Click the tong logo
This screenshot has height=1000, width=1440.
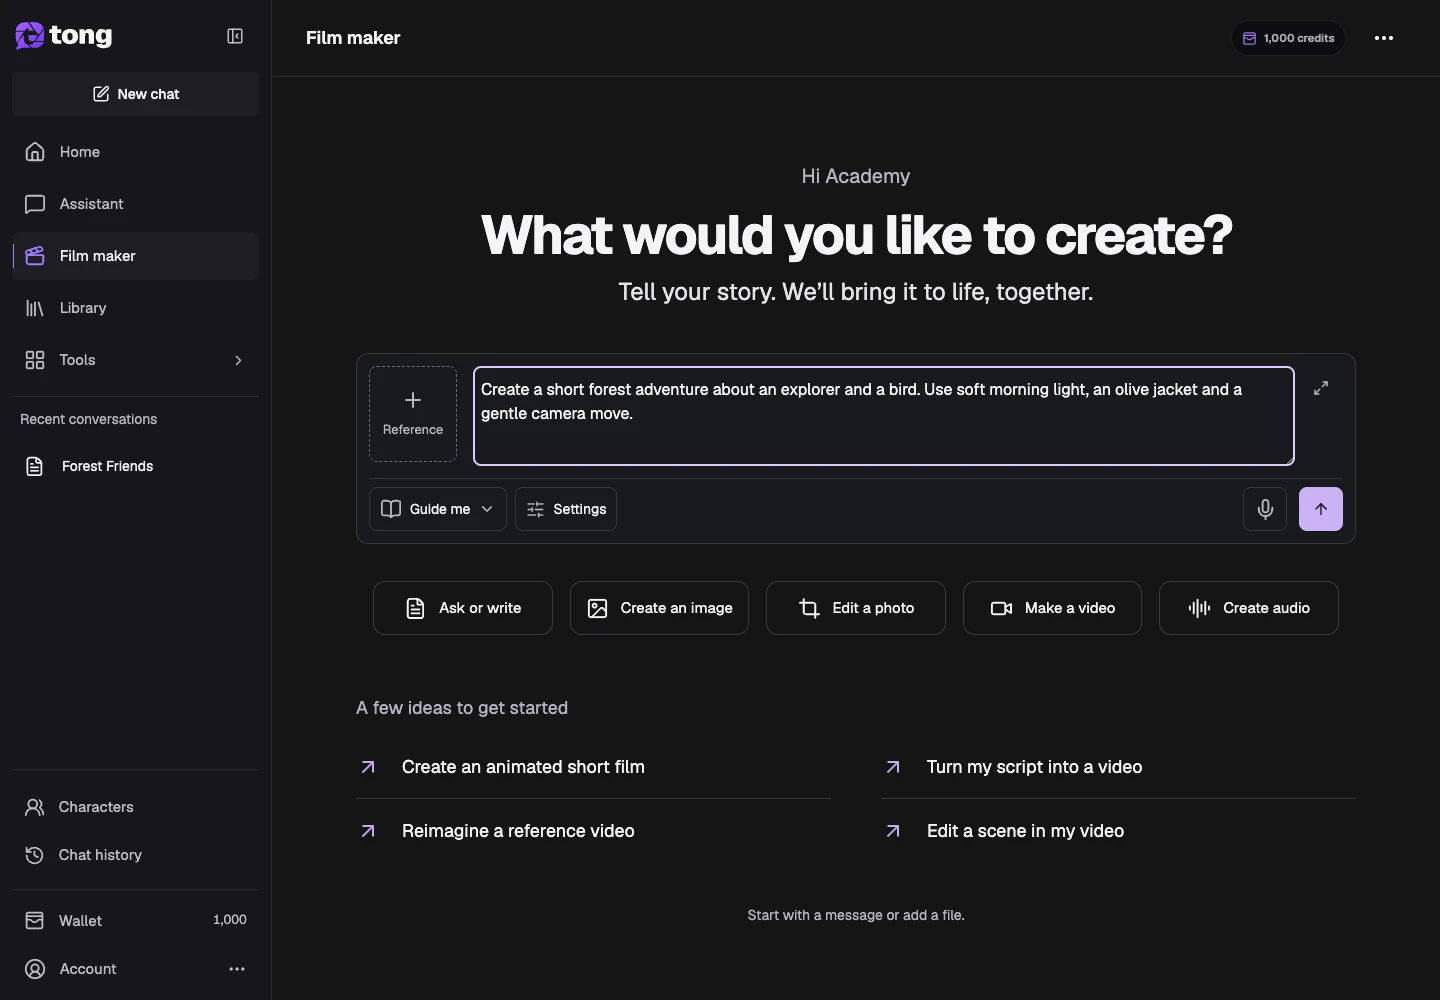tap(64, 36)
